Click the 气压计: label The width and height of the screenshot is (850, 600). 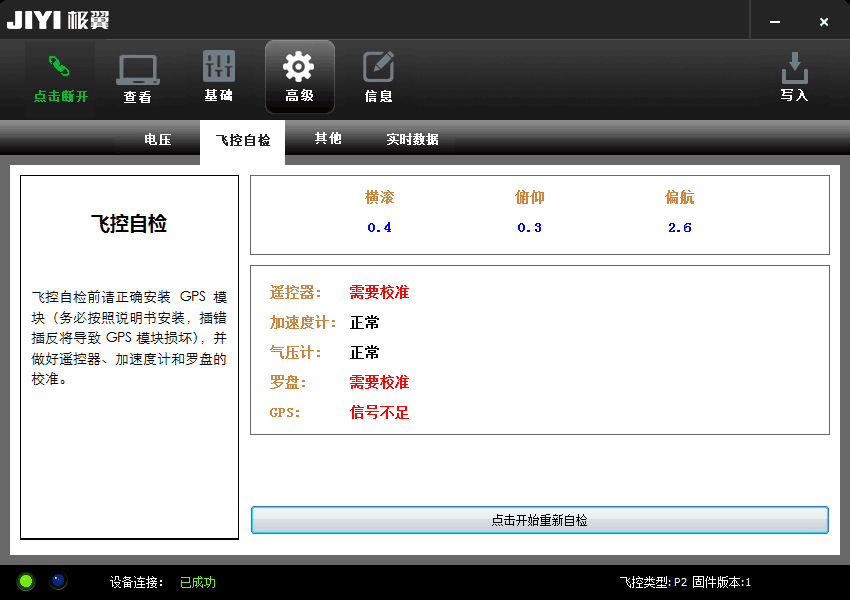click(295, 353)
